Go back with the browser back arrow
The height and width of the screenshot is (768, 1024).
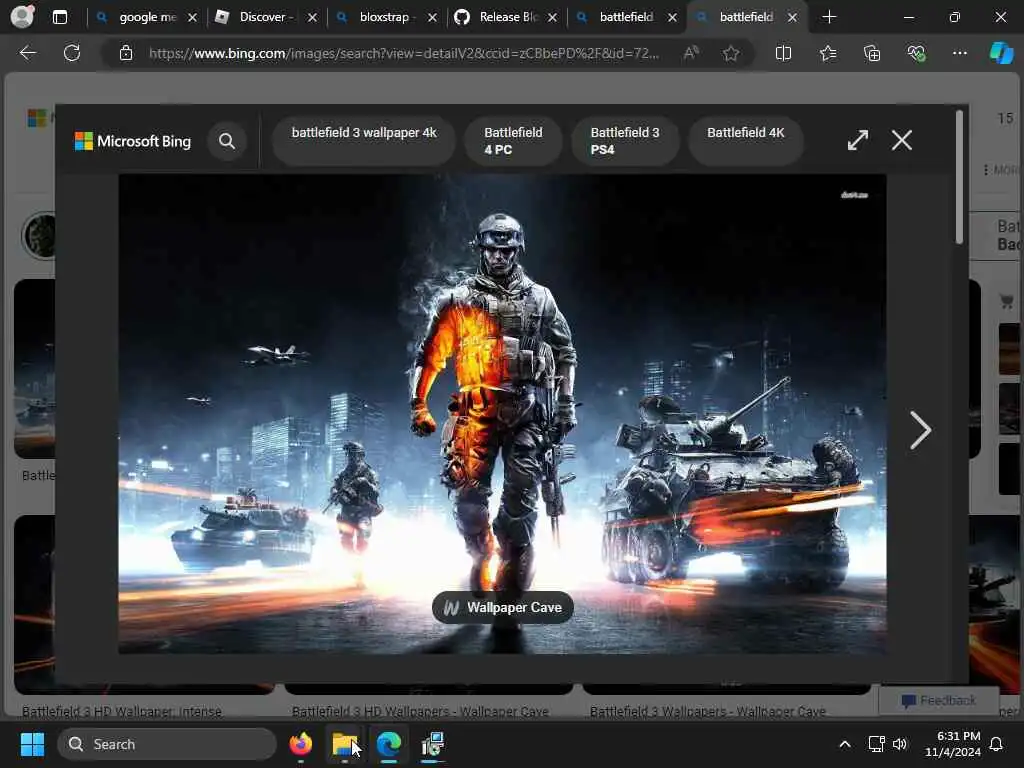[28, 53]
